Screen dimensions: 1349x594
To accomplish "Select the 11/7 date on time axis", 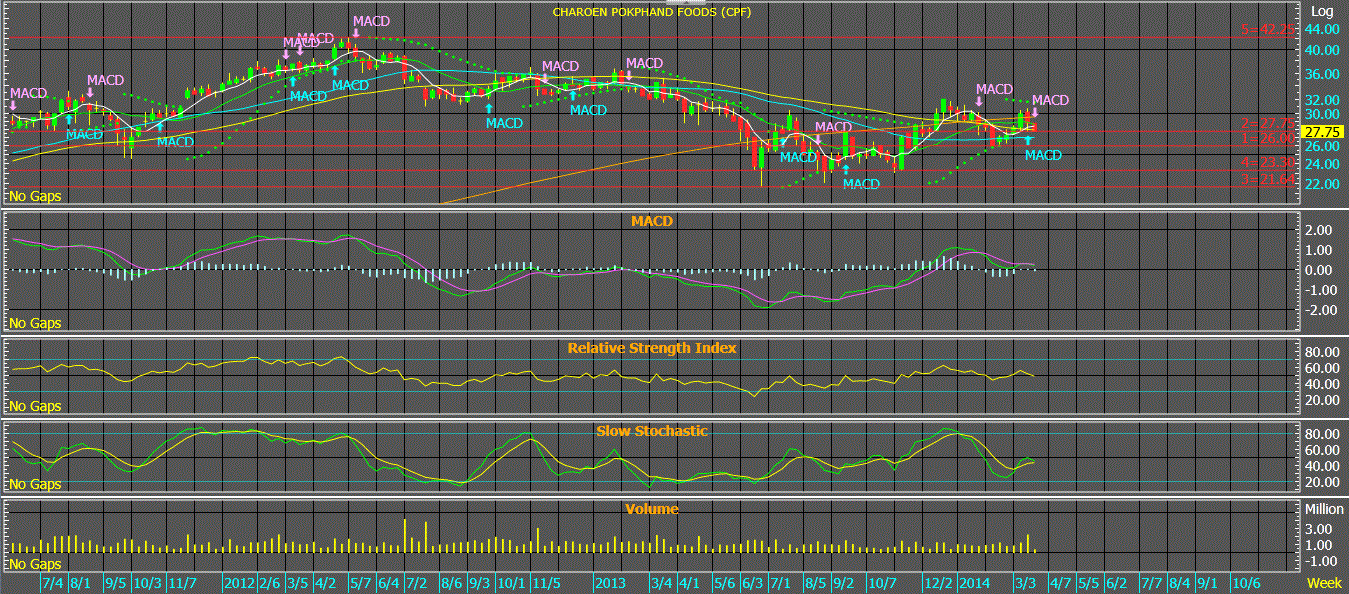I will pos(181,582).
